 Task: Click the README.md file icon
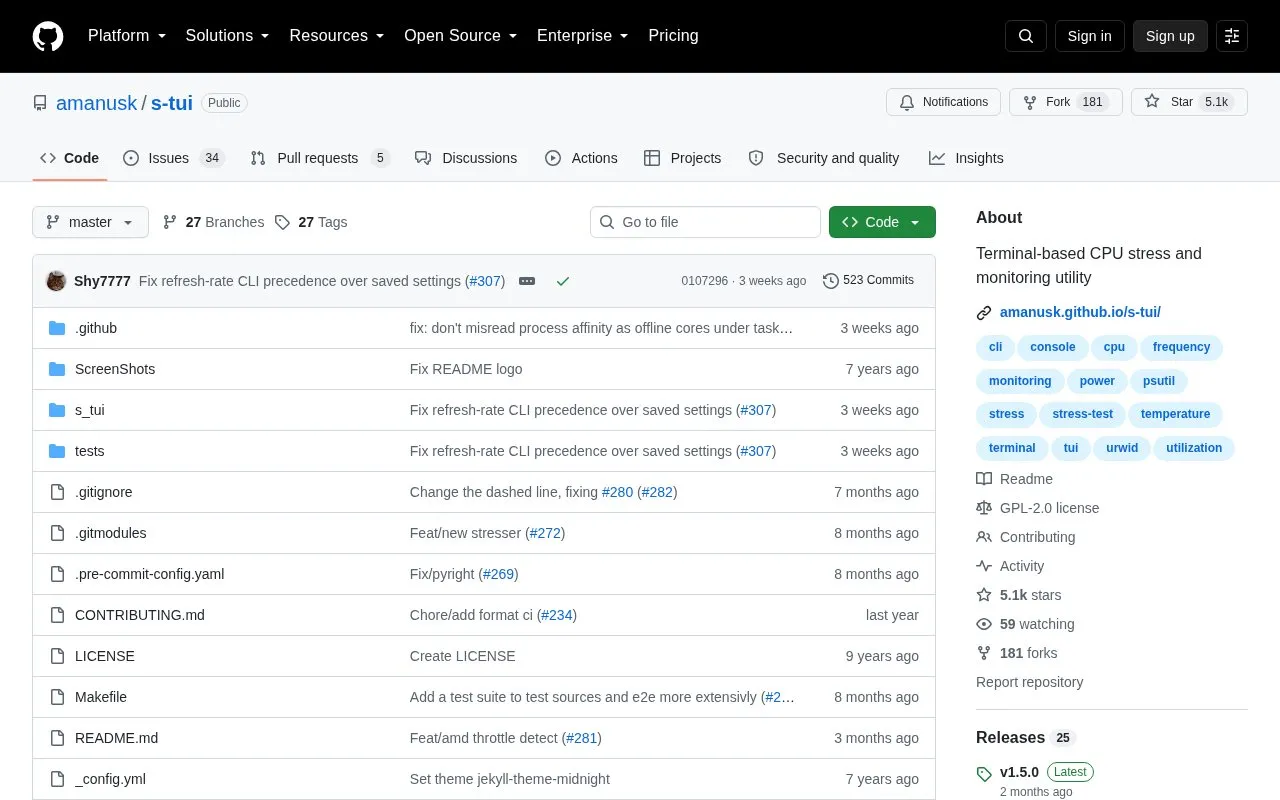pyautogui.click(x=57, y=738)
